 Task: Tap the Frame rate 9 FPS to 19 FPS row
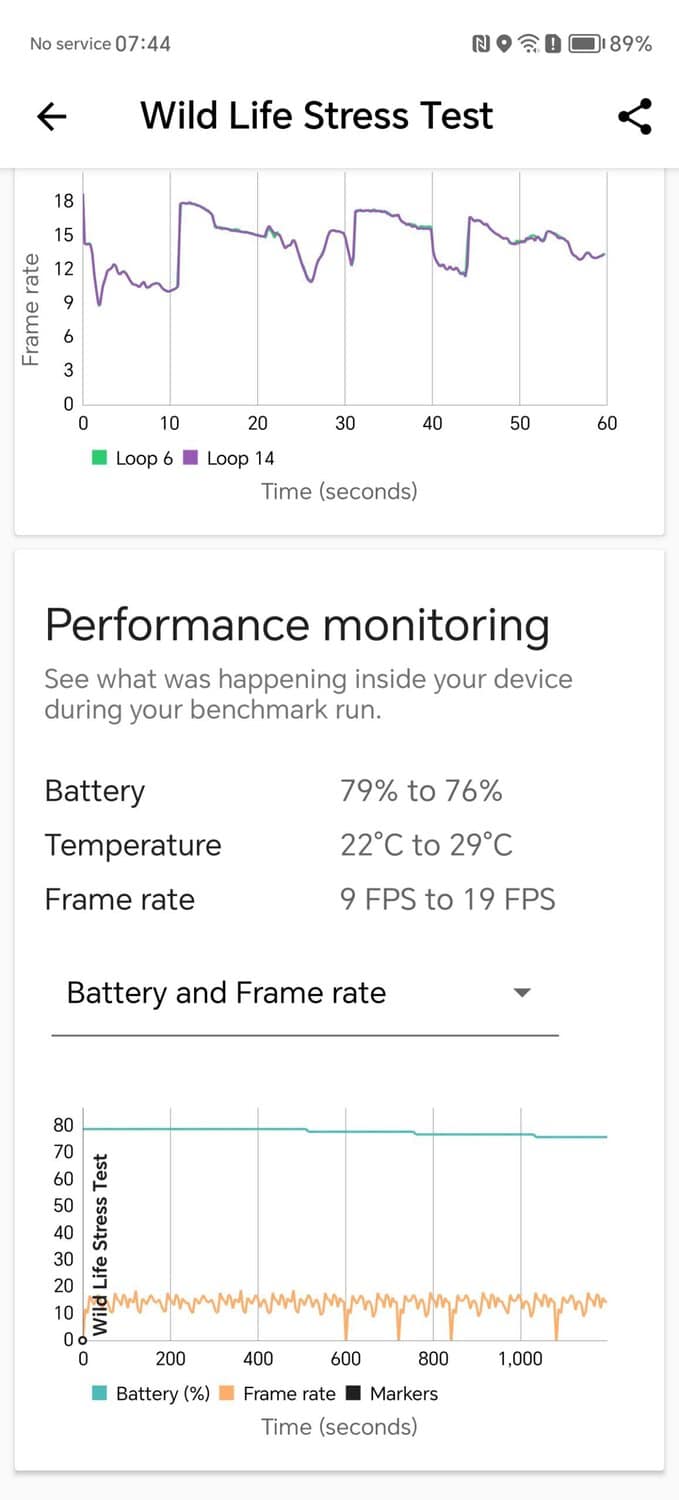pos(299,899)
